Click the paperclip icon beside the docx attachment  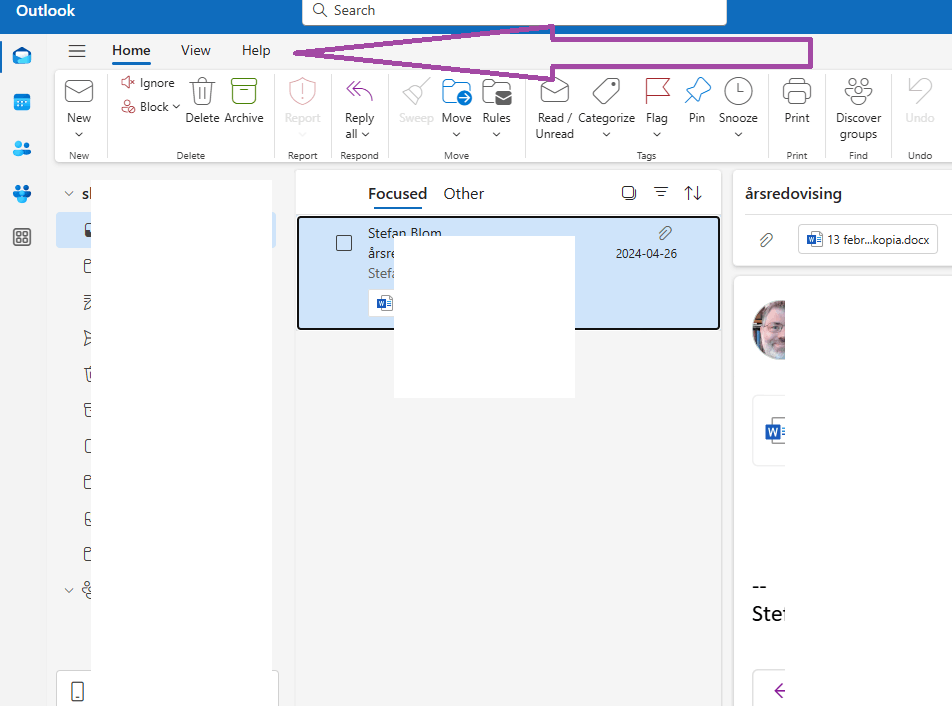coord(766,240)
